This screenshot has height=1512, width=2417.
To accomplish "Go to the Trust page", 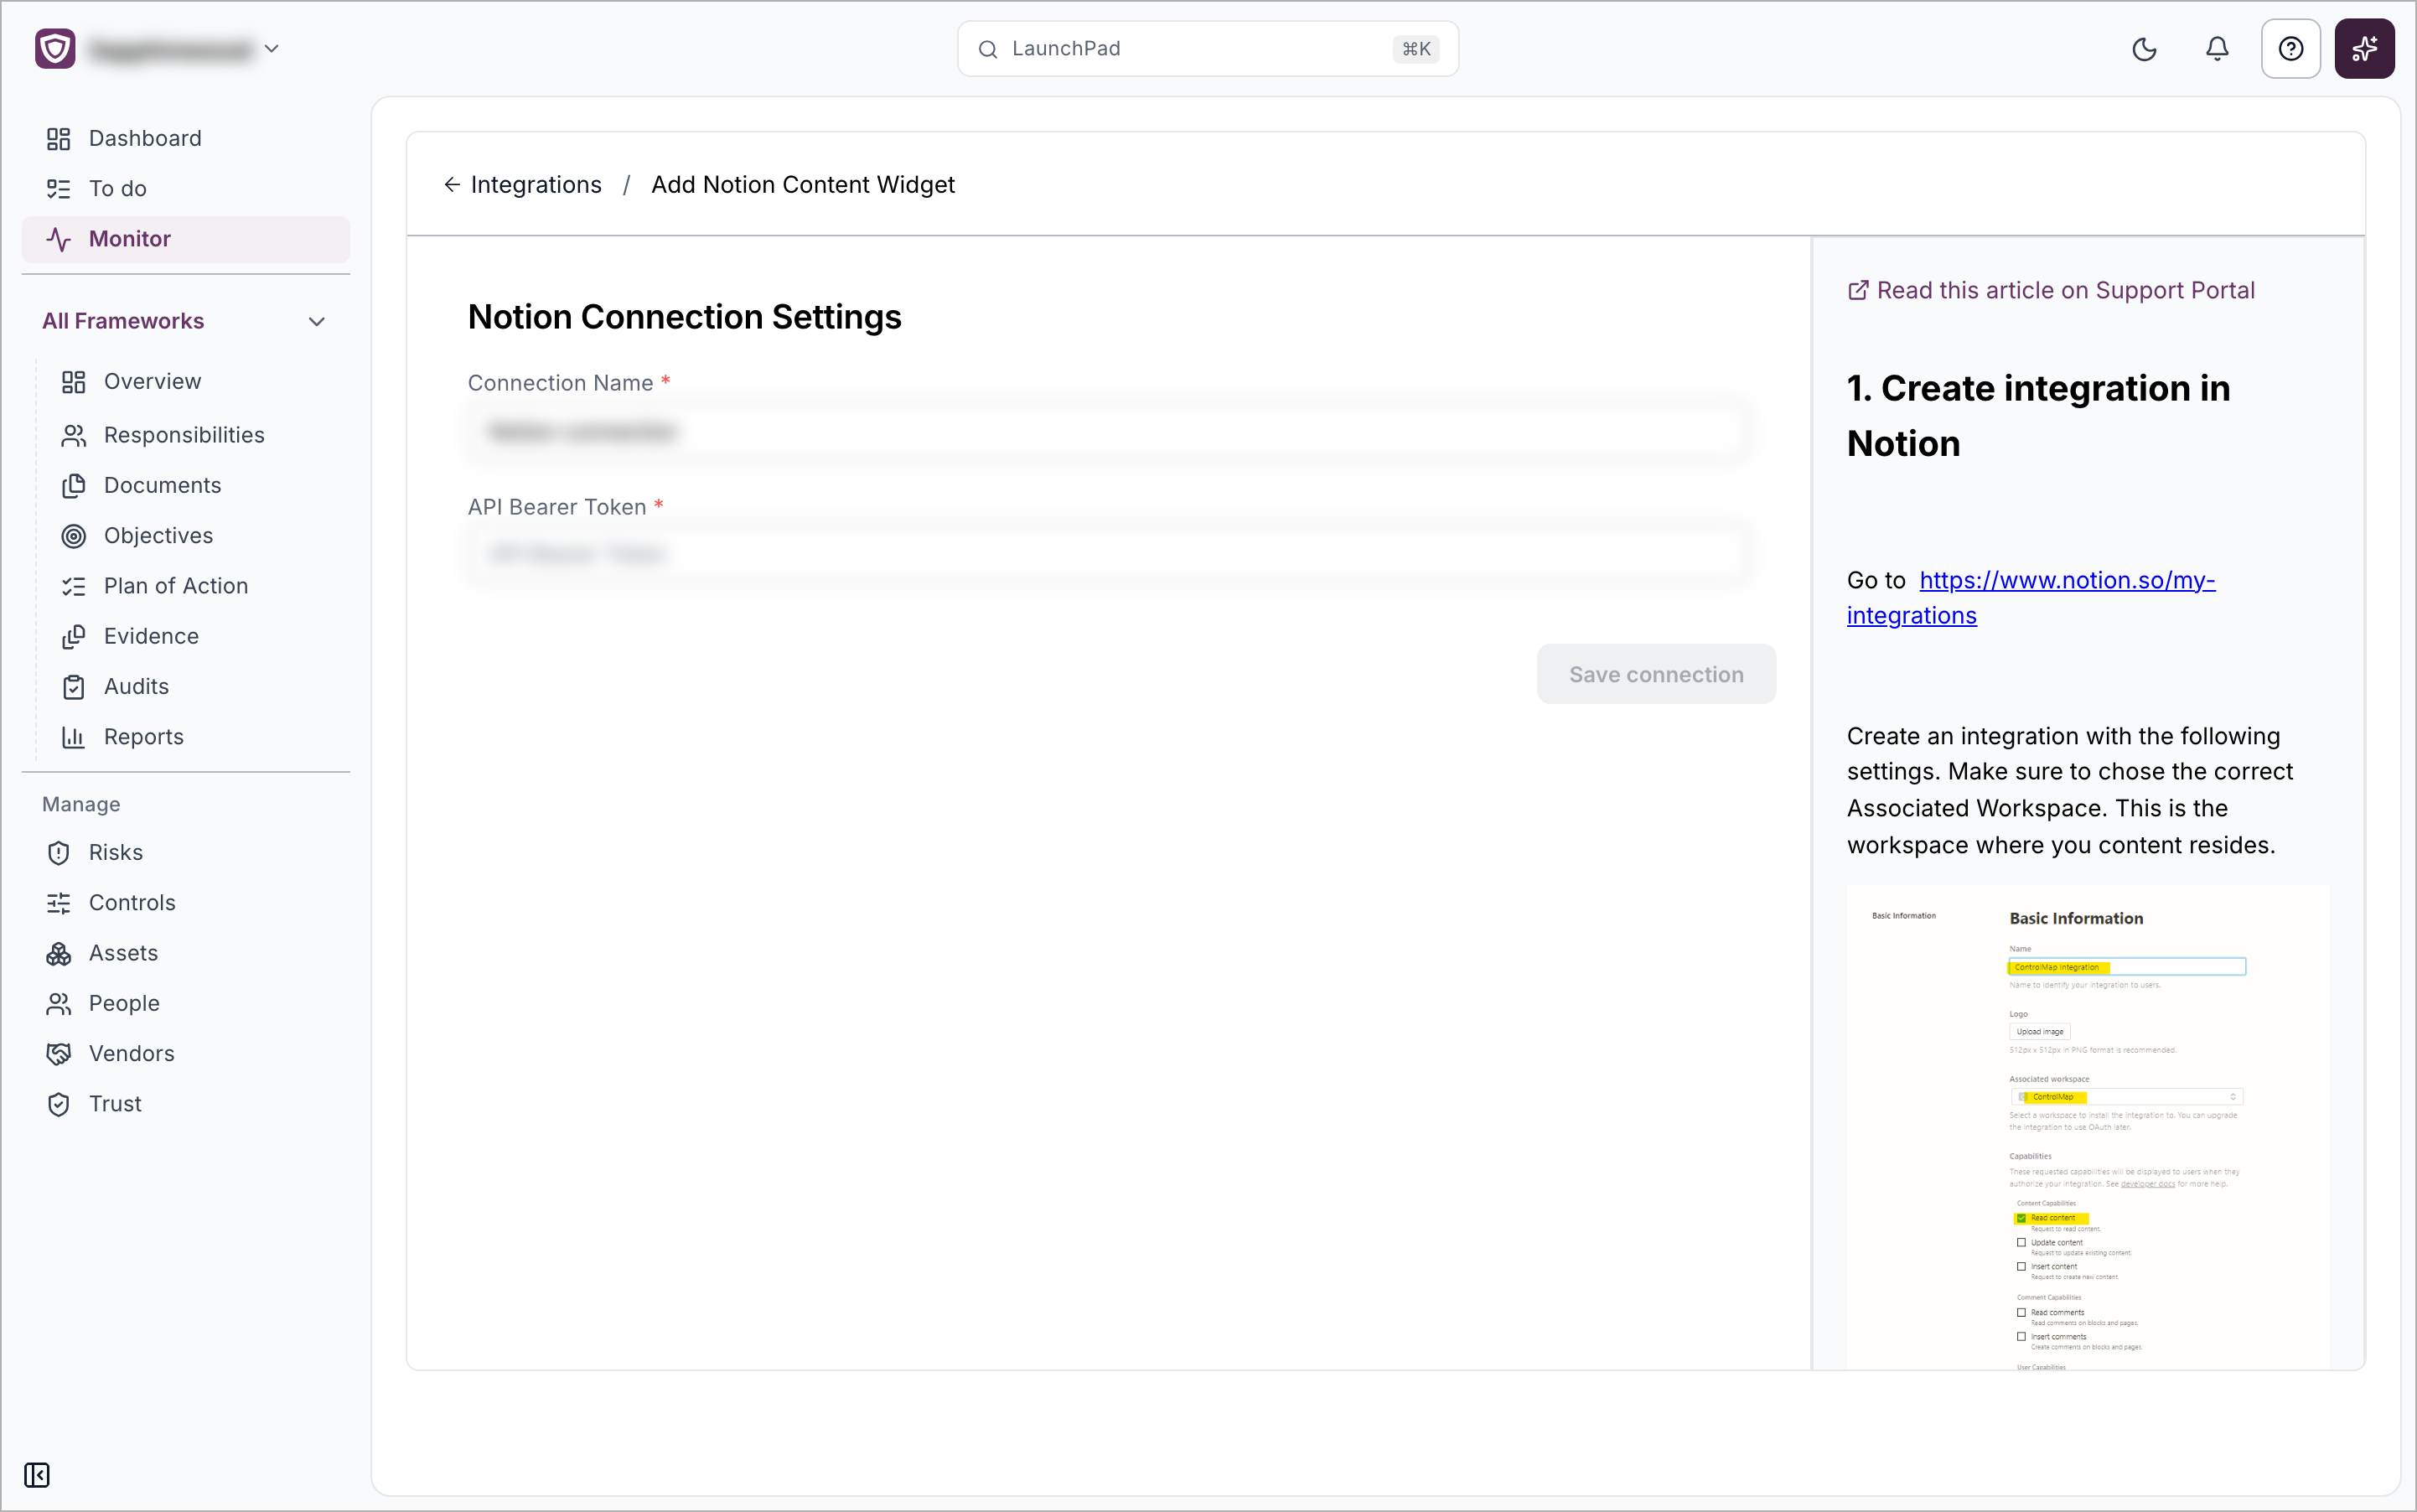I will pyautogui.click(x=115, y=1104).
